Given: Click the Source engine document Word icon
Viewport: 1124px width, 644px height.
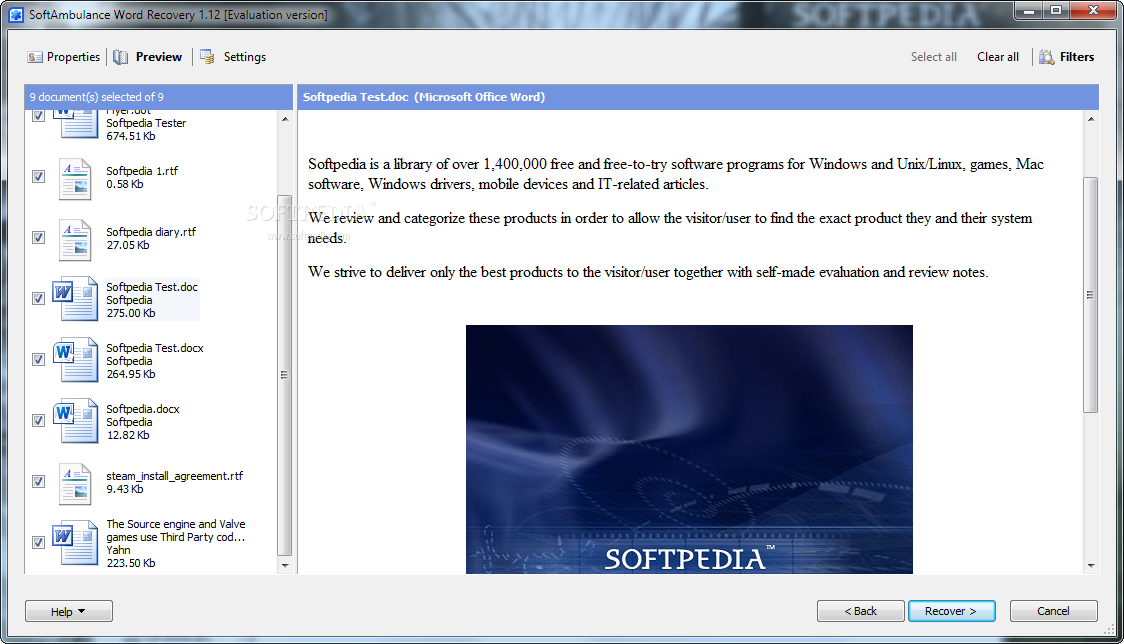Looking at the screenshot, I should click(75, 542).
